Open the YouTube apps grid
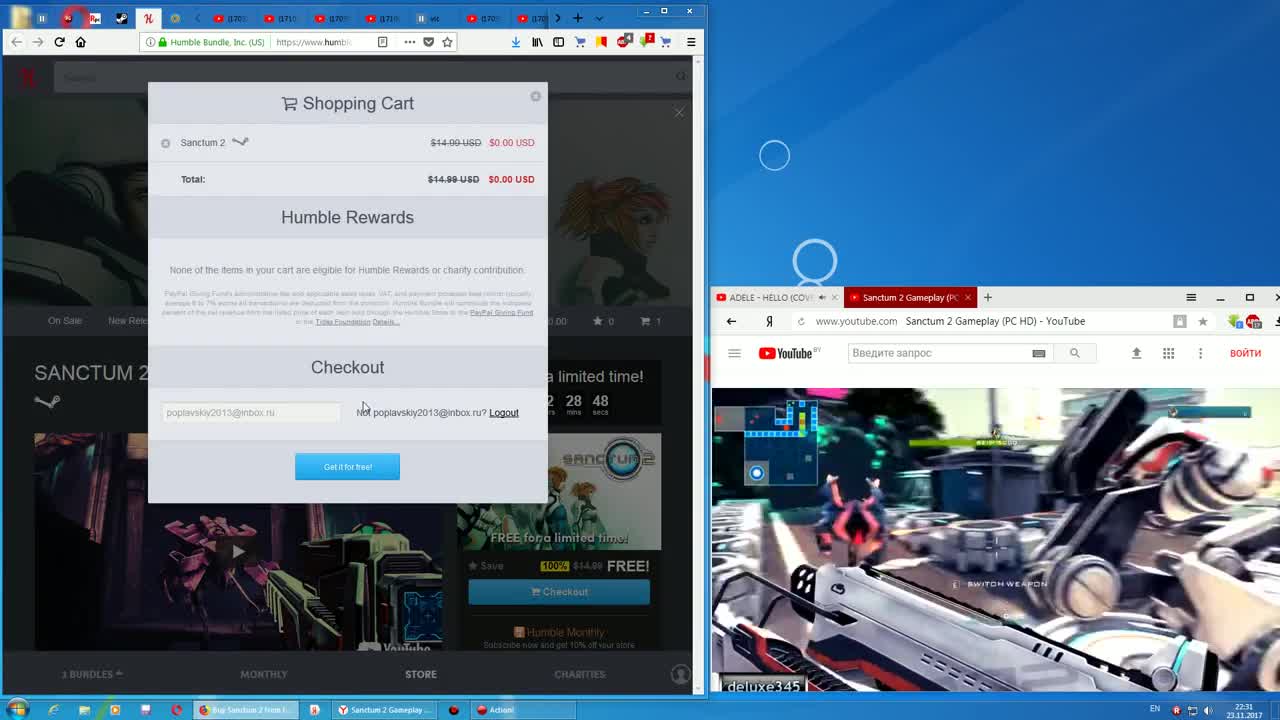Viewport: 1280px width, 720px height. pyautogui.click(x=1168, y=353)
